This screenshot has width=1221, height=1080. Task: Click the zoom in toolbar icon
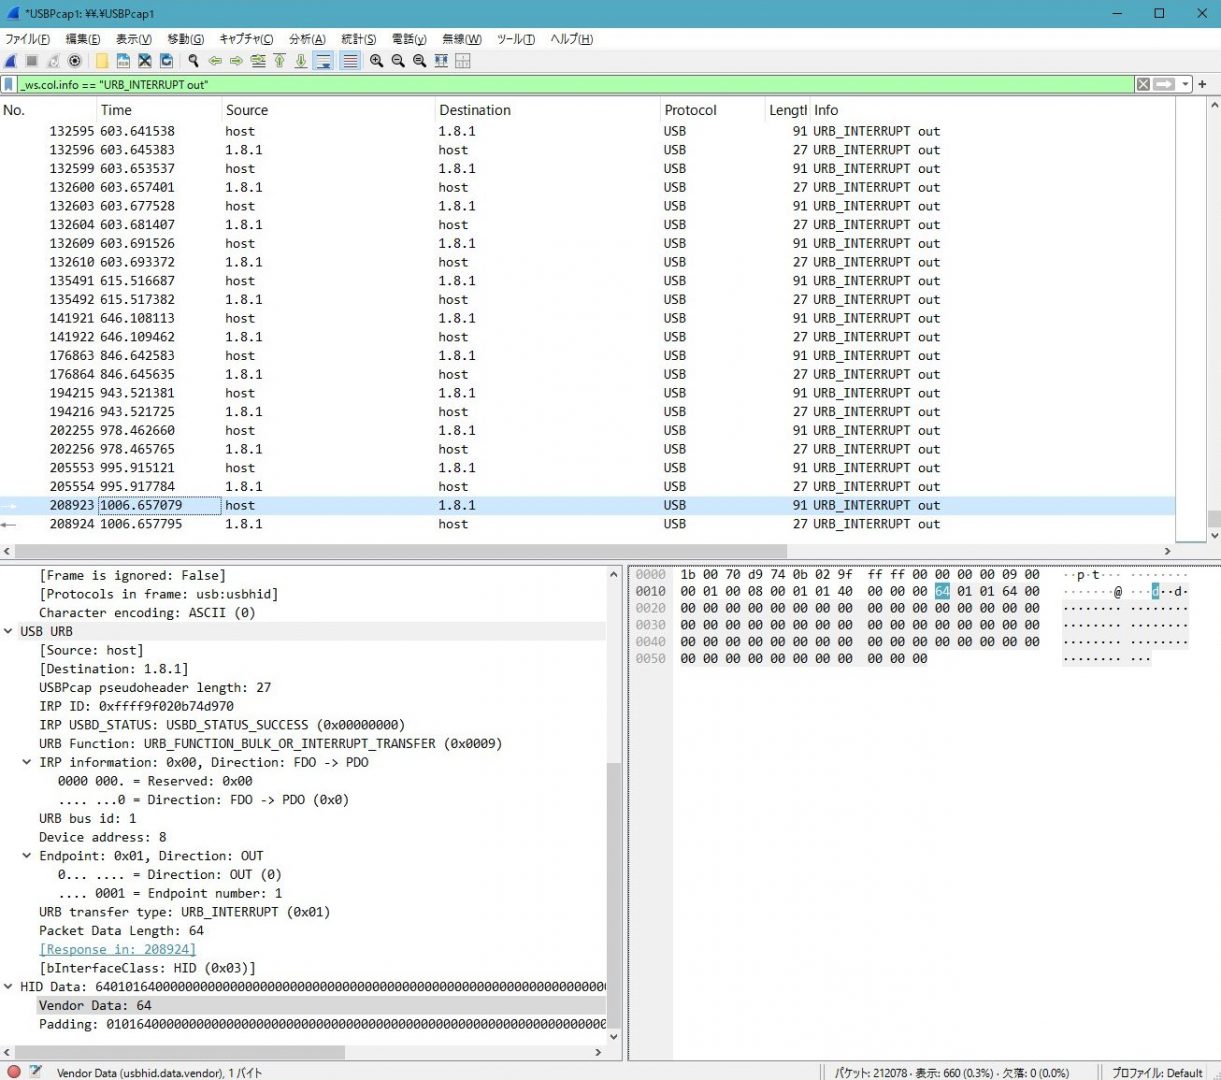376,61
